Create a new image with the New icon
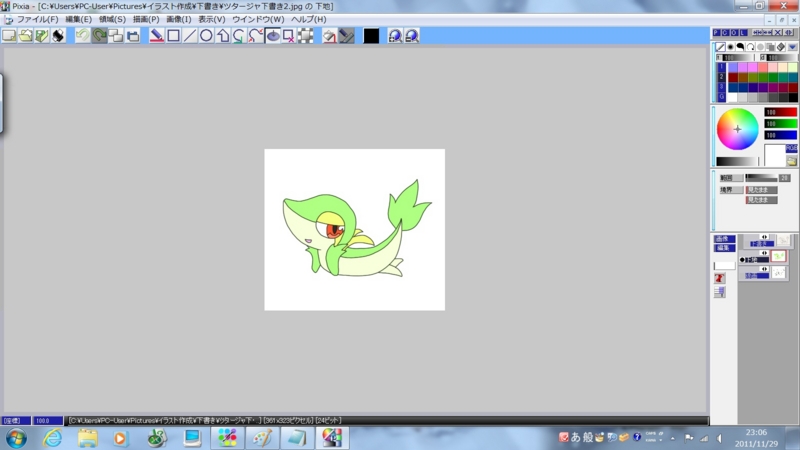This screenshot has height=450, width=800. (9, 35)
